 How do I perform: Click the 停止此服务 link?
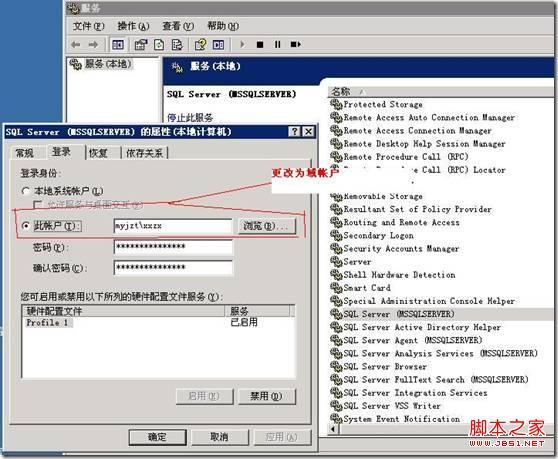click(190, 117)
